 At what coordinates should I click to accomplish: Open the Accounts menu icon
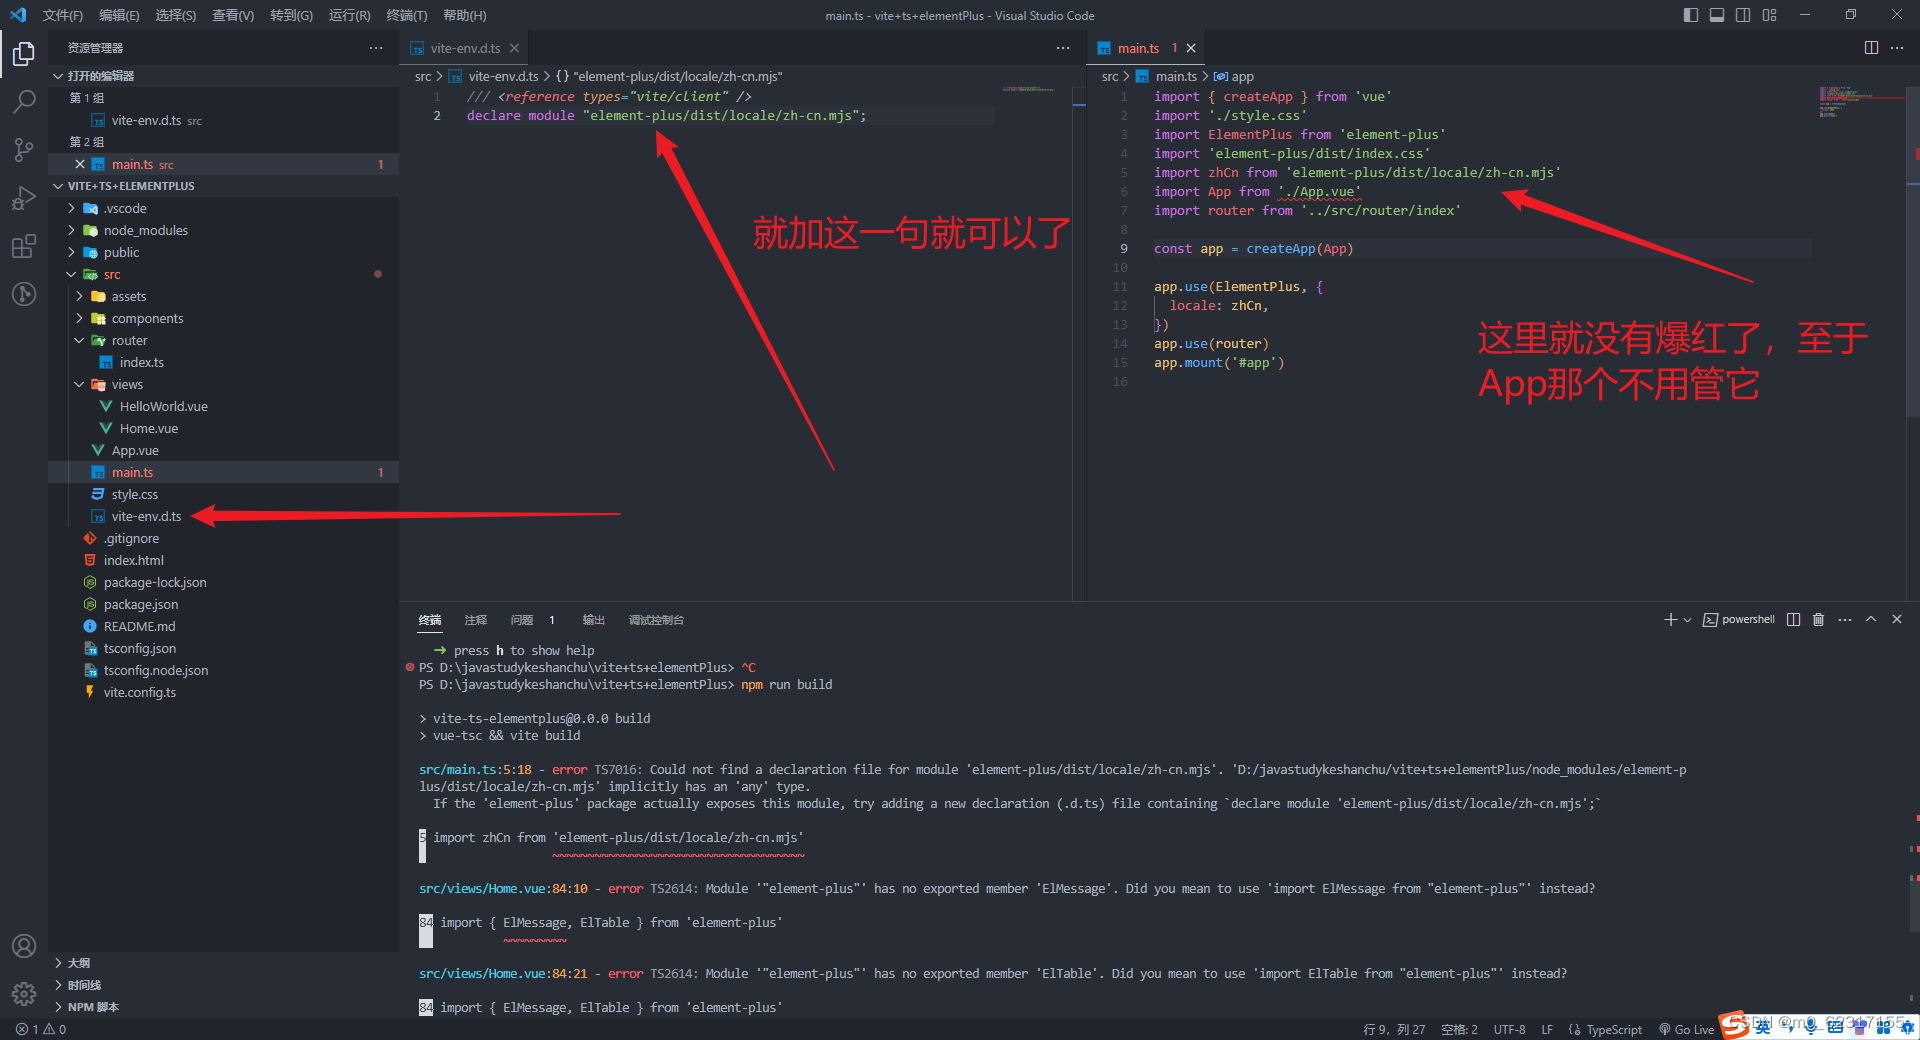click(x=24, y=946)
